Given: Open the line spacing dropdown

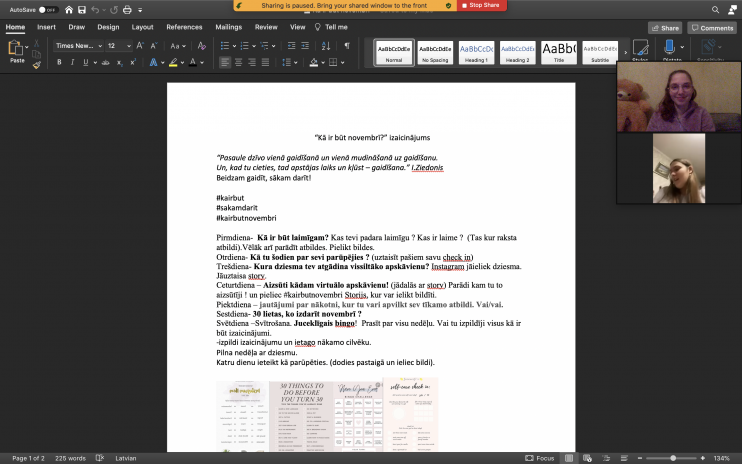Looking at the screenshot, I should point(290,62).
